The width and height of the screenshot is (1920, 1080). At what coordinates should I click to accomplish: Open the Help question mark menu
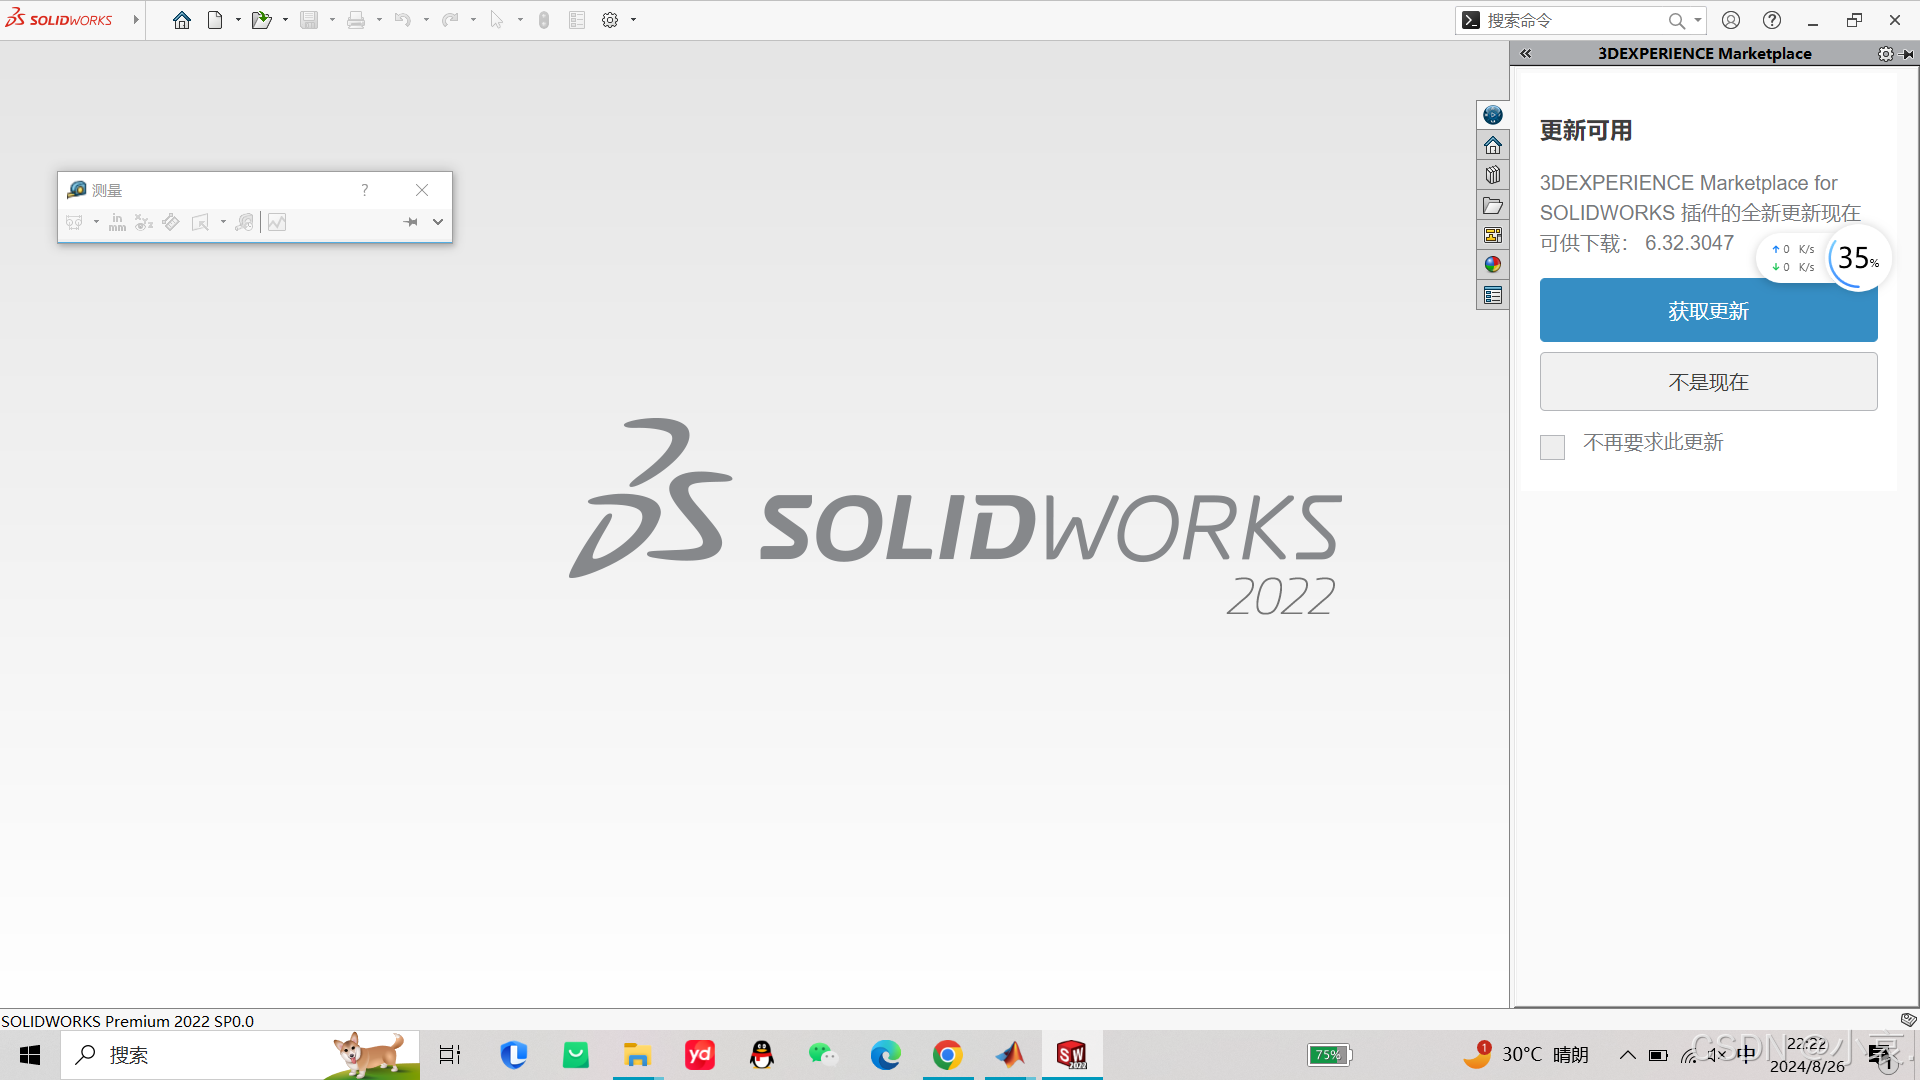[x=1772, y=20]
